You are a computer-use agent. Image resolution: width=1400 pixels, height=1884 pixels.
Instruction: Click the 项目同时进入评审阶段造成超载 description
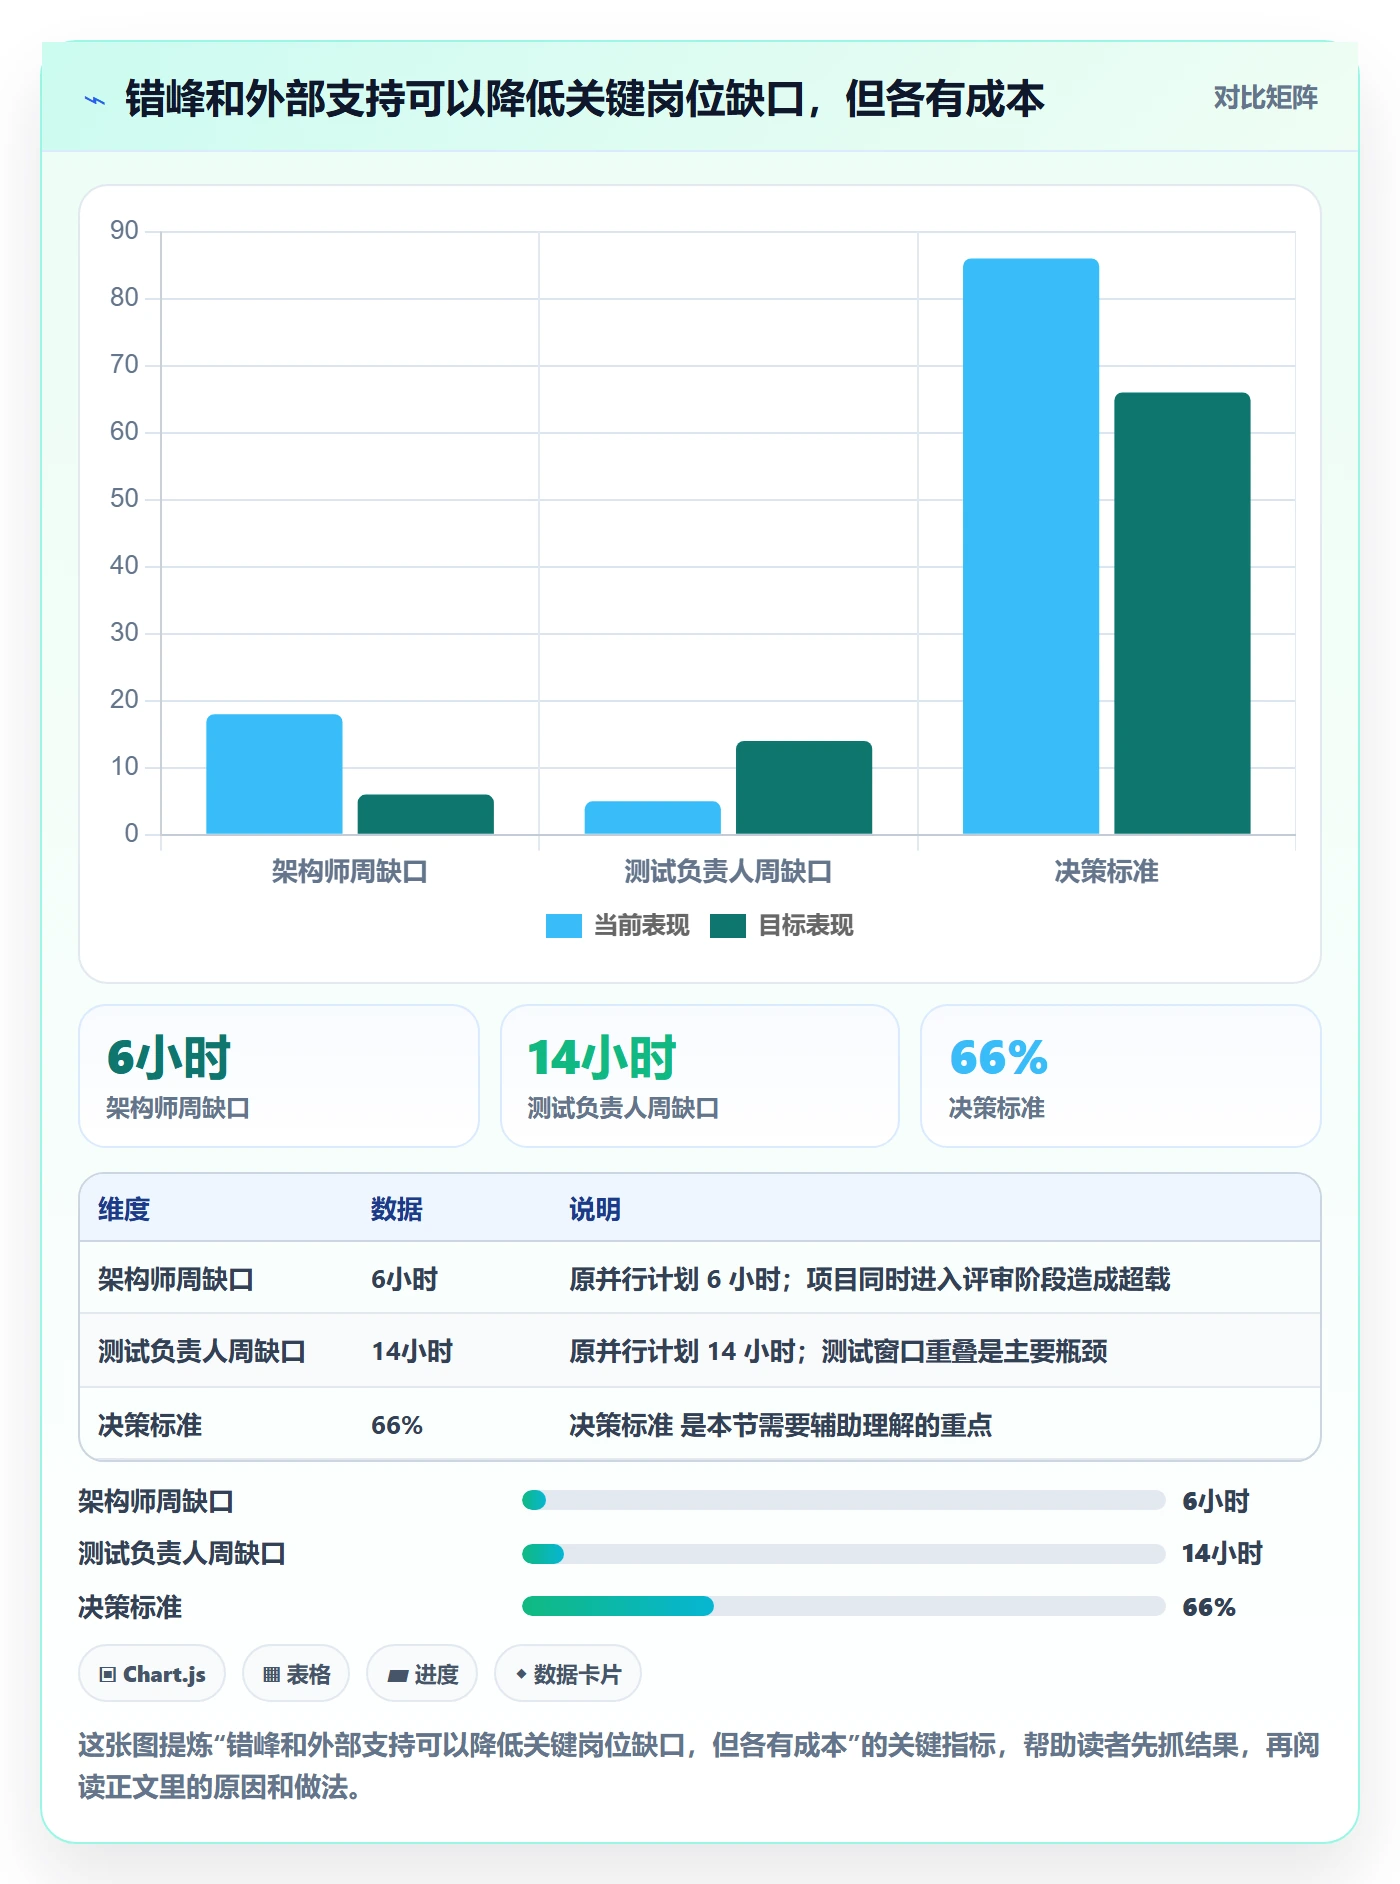[988, 1279]
